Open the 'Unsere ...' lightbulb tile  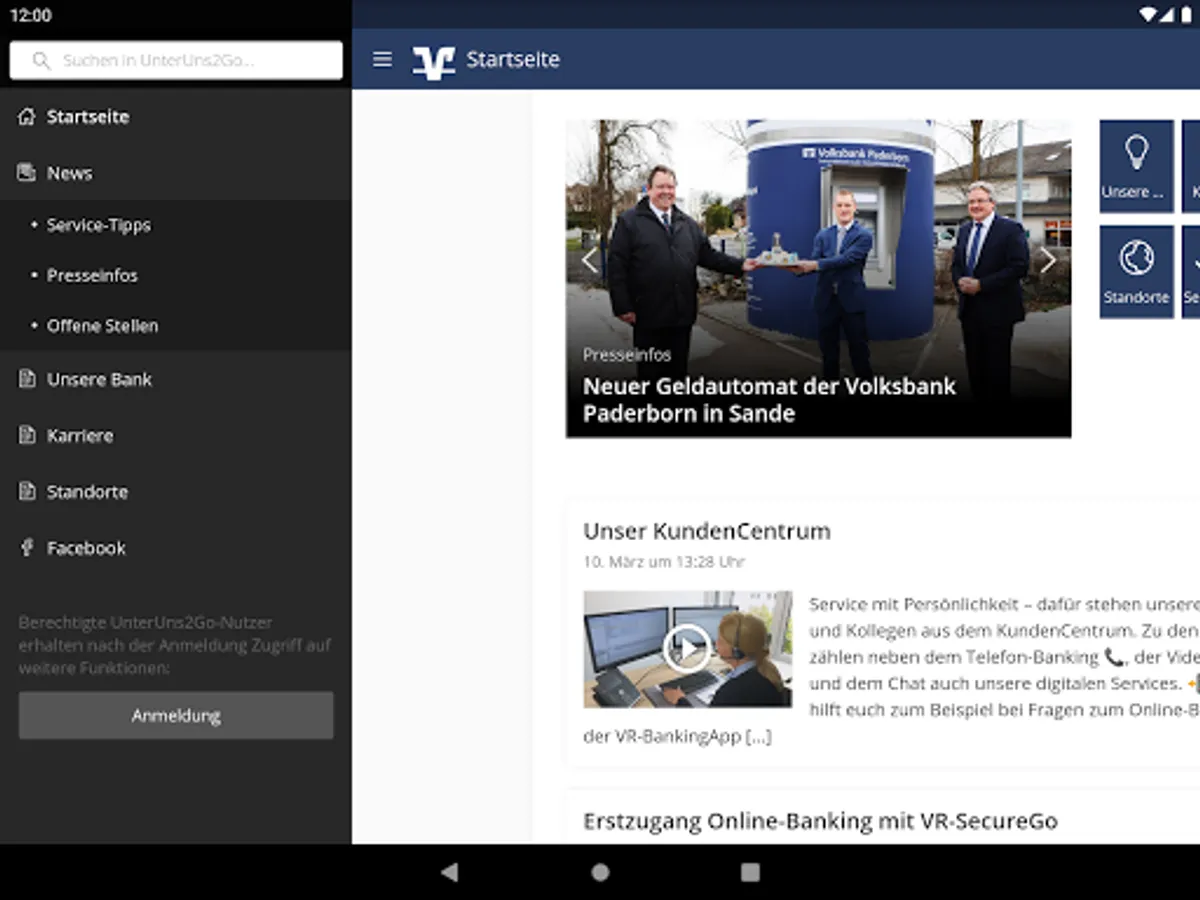(x=1137, y=166)
